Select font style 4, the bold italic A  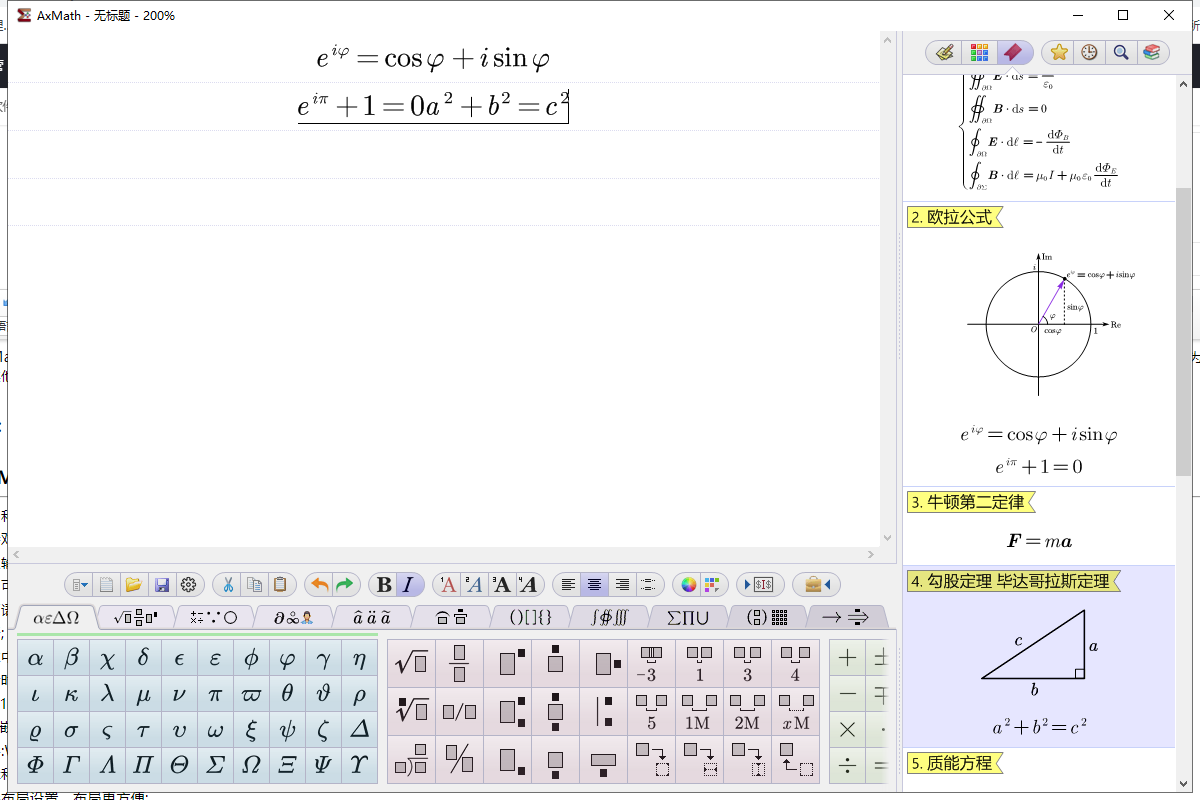(527, 584)
